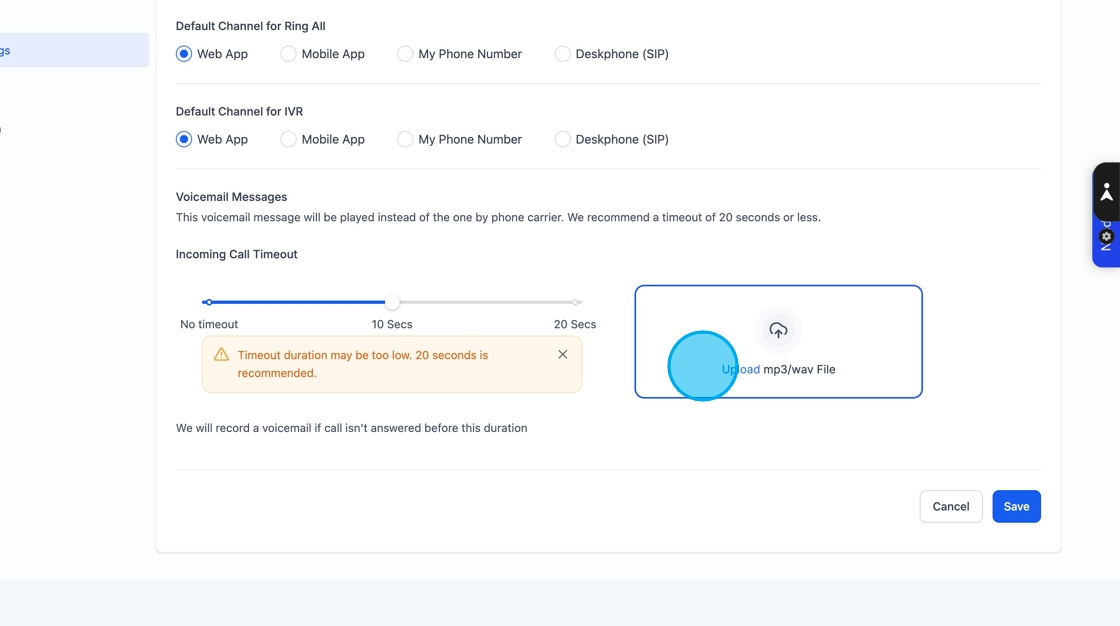Select Web App for IVR channel
1120x626 pixels.
point(184,139)
